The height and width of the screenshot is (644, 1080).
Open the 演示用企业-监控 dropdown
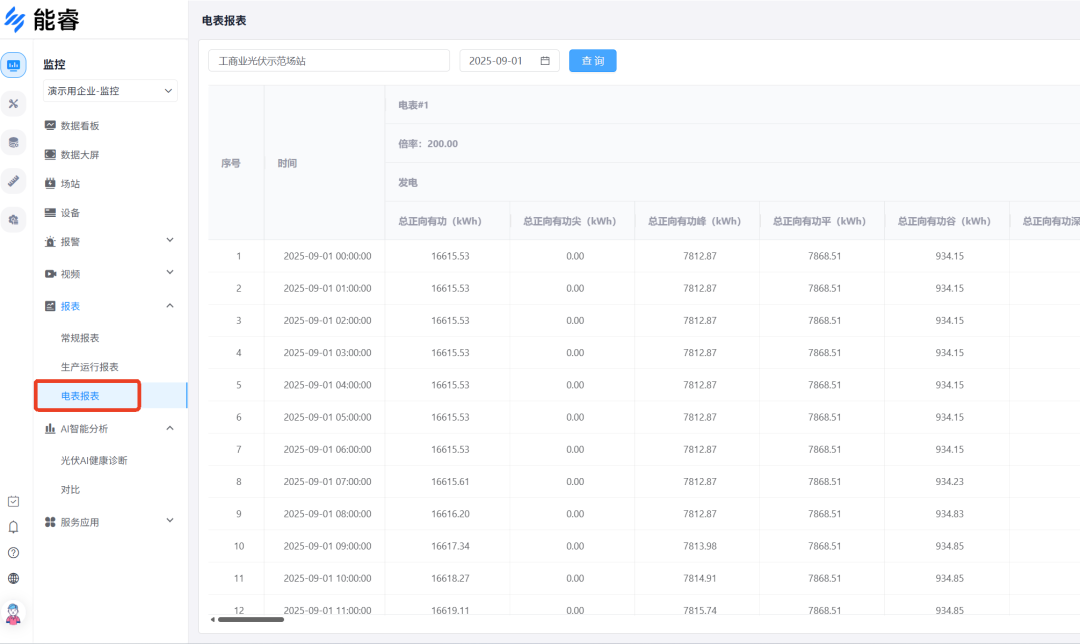coord(111,91)
